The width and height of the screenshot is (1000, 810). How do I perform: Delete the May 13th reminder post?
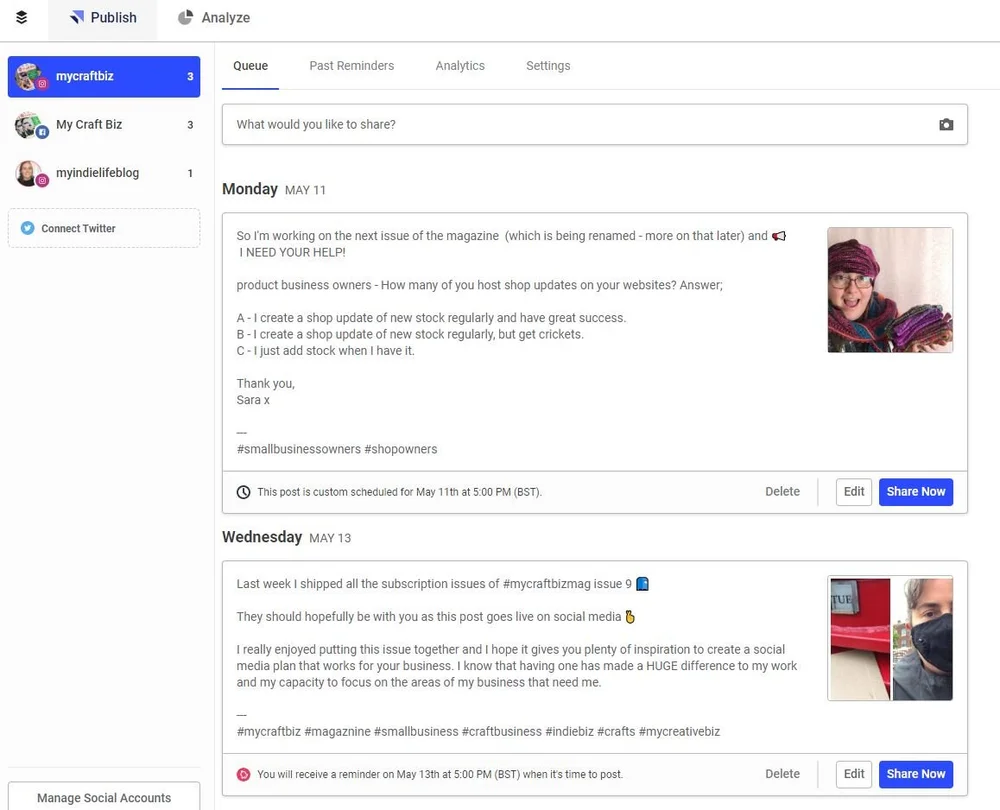783,774
